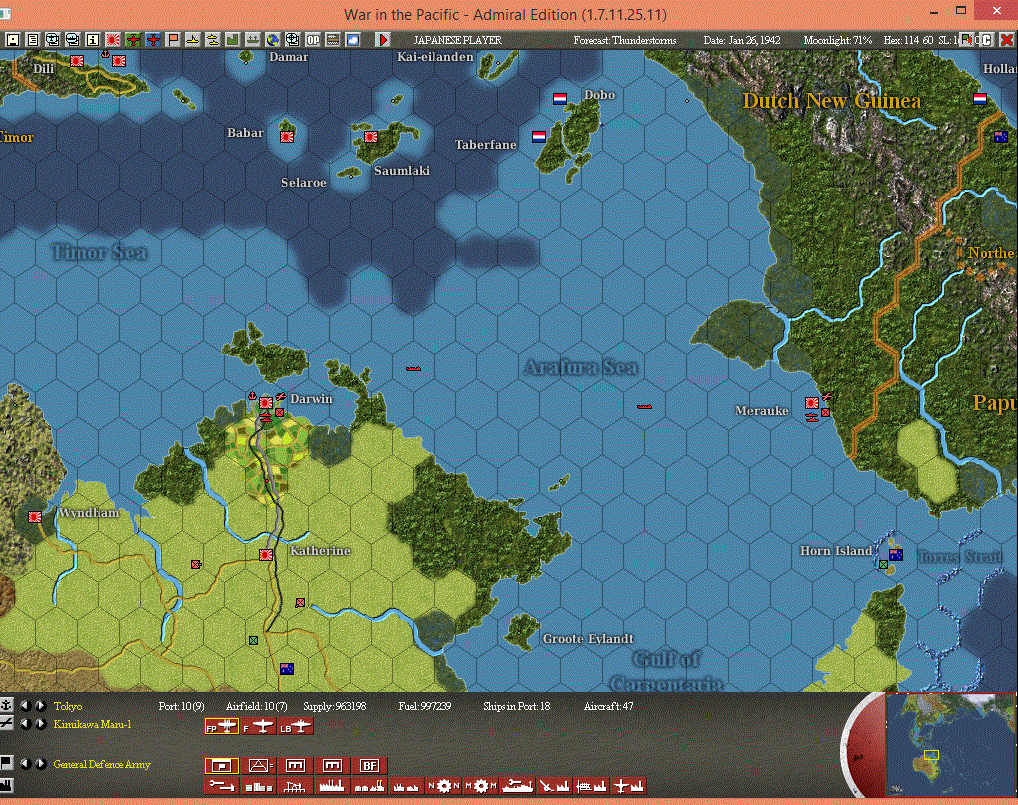Image resolution: width=1018 pixels, height=805 pixels.
Task: Select the Japanese base at Darwin
Action: (266, 403)
